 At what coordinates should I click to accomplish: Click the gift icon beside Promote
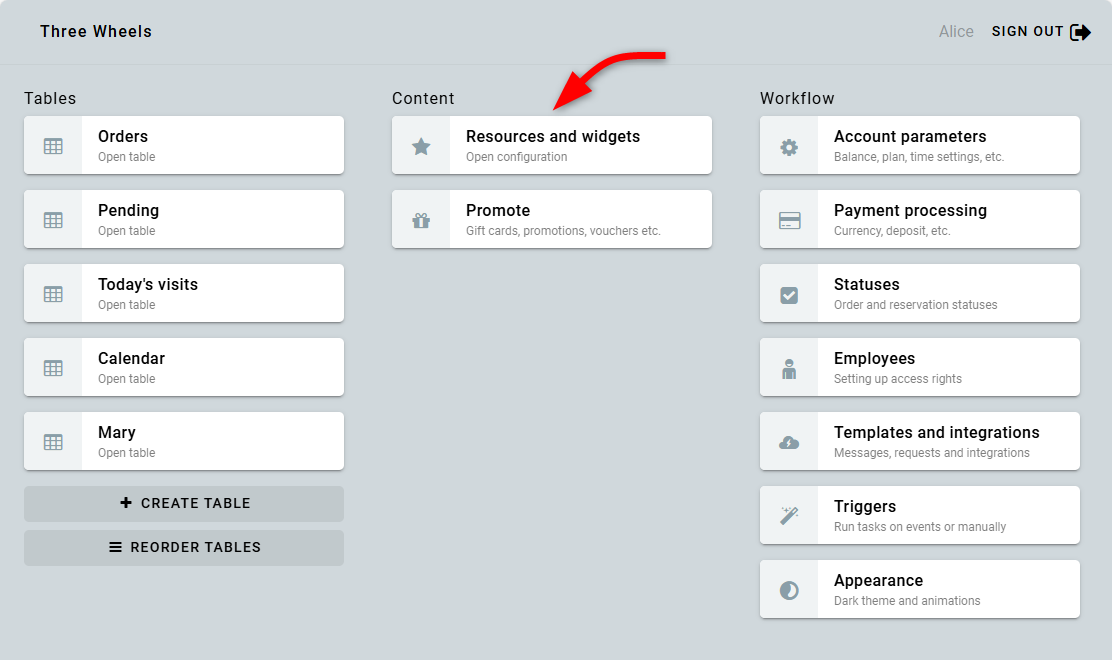pyautogui.click(x=421, y=220)
